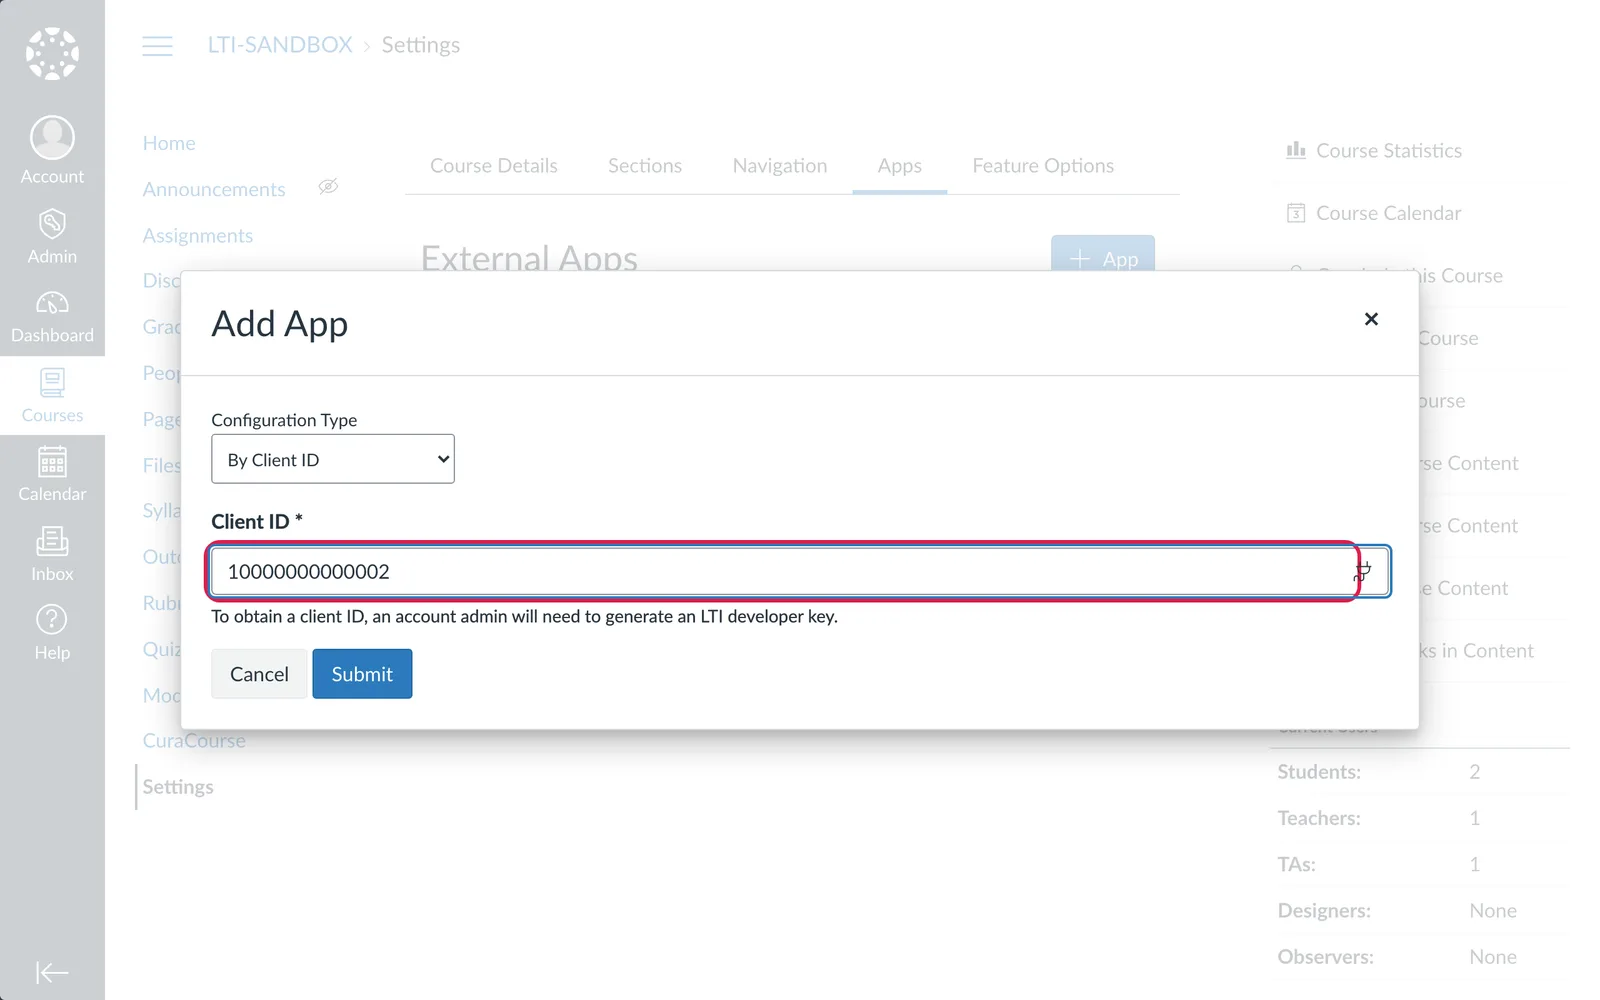The image size is (1600, 1000).
Task: Select the Apps tab
Action: point(900,166)
